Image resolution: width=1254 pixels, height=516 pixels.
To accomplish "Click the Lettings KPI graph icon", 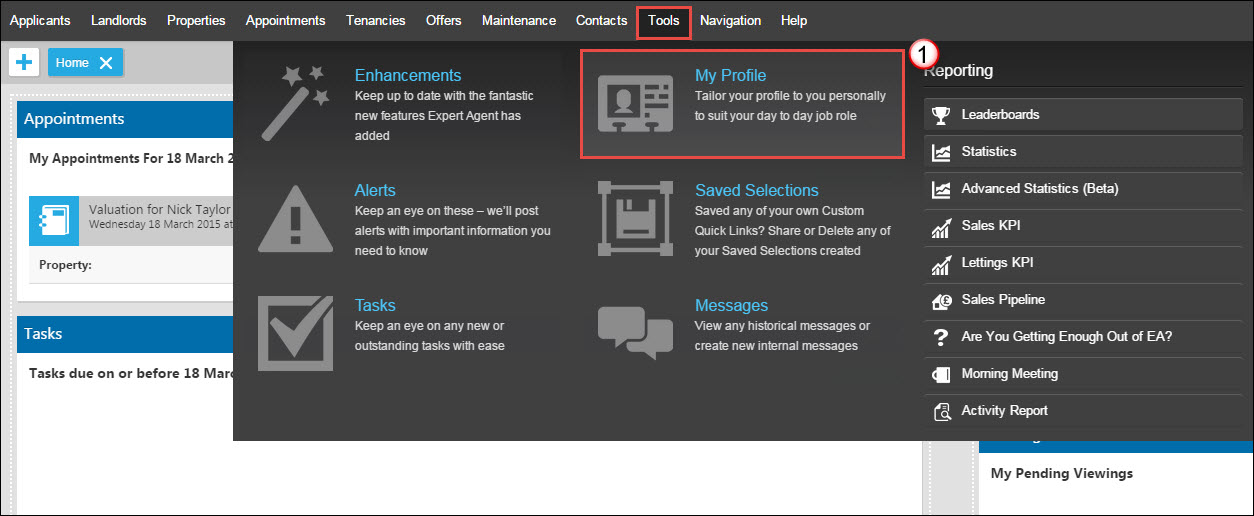I will pos(941,263).
